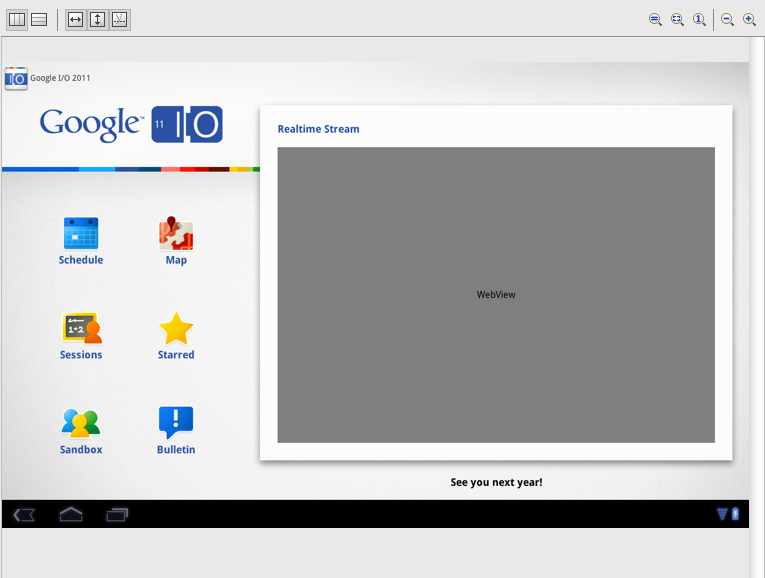The width and height of the screenshot is (765, 578).
Task: Select the gray WebView placeholder area
Action: click(496, 294)
